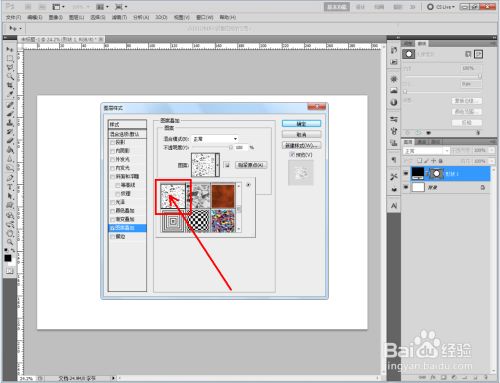Select the Move tool in the toolbox

(10, 49)
